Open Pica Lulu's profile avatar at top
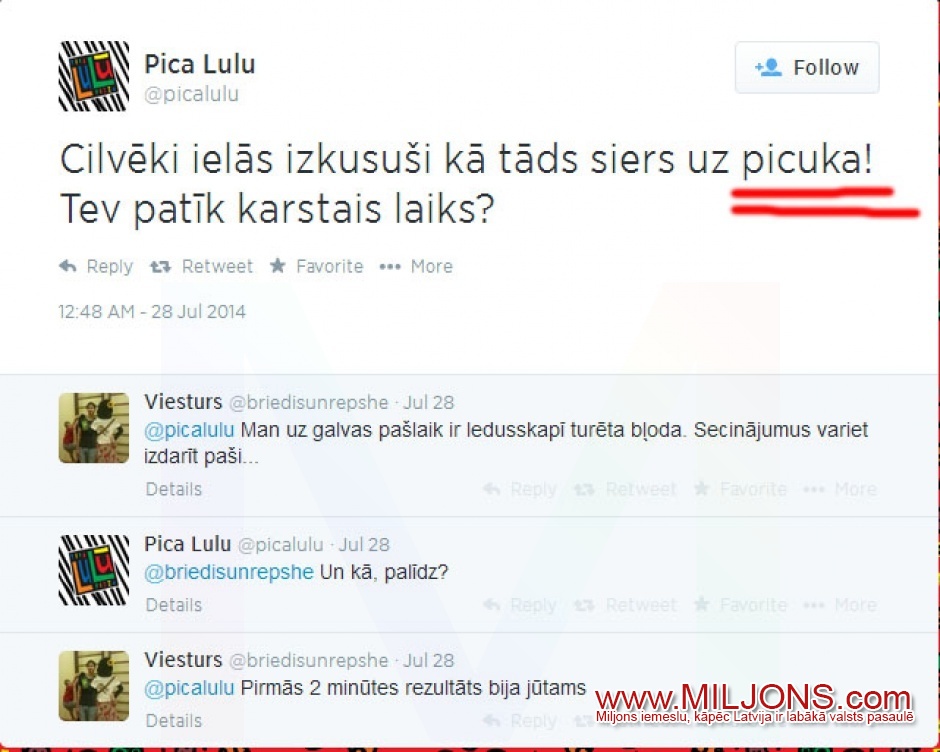The height and width of the screenshot is (752, 940). click(x=94, y=76)
